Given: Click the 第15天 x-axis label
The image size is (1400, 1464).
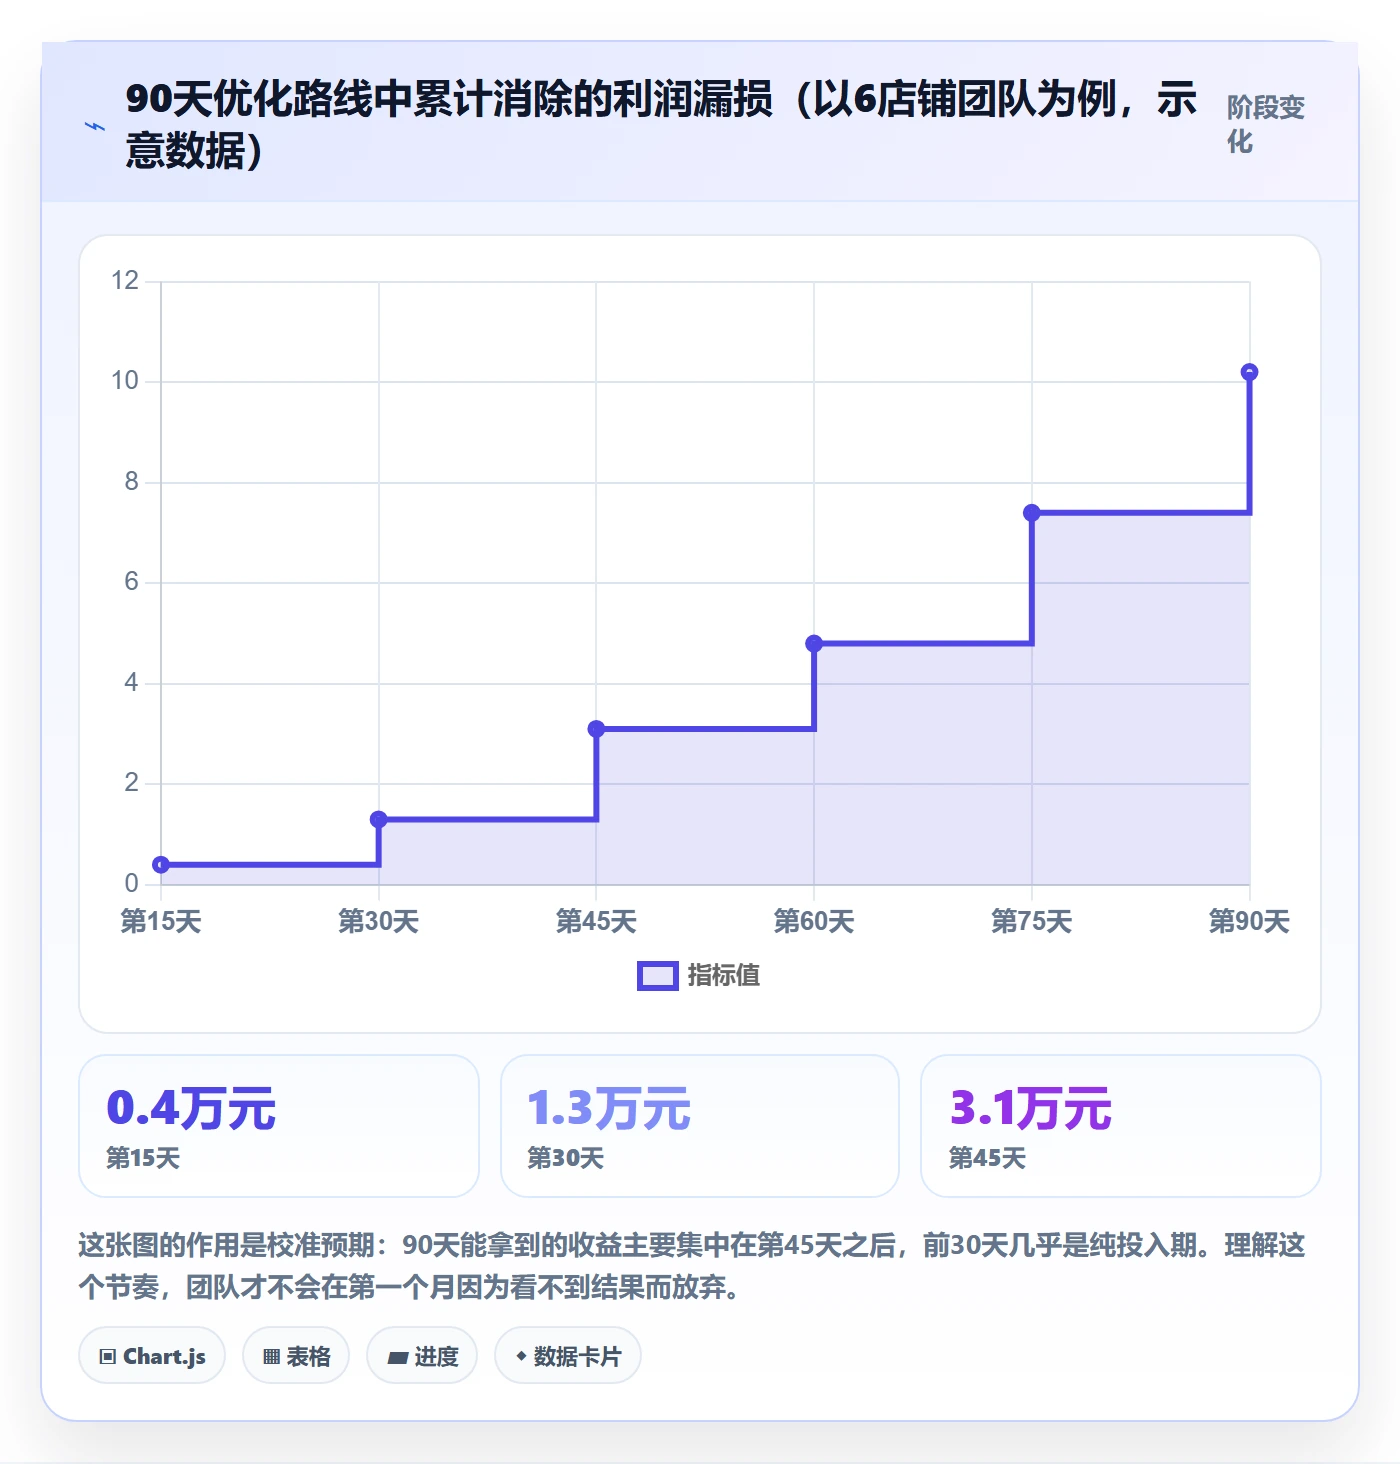Looking at the screenshot, I should click(161, 921).
